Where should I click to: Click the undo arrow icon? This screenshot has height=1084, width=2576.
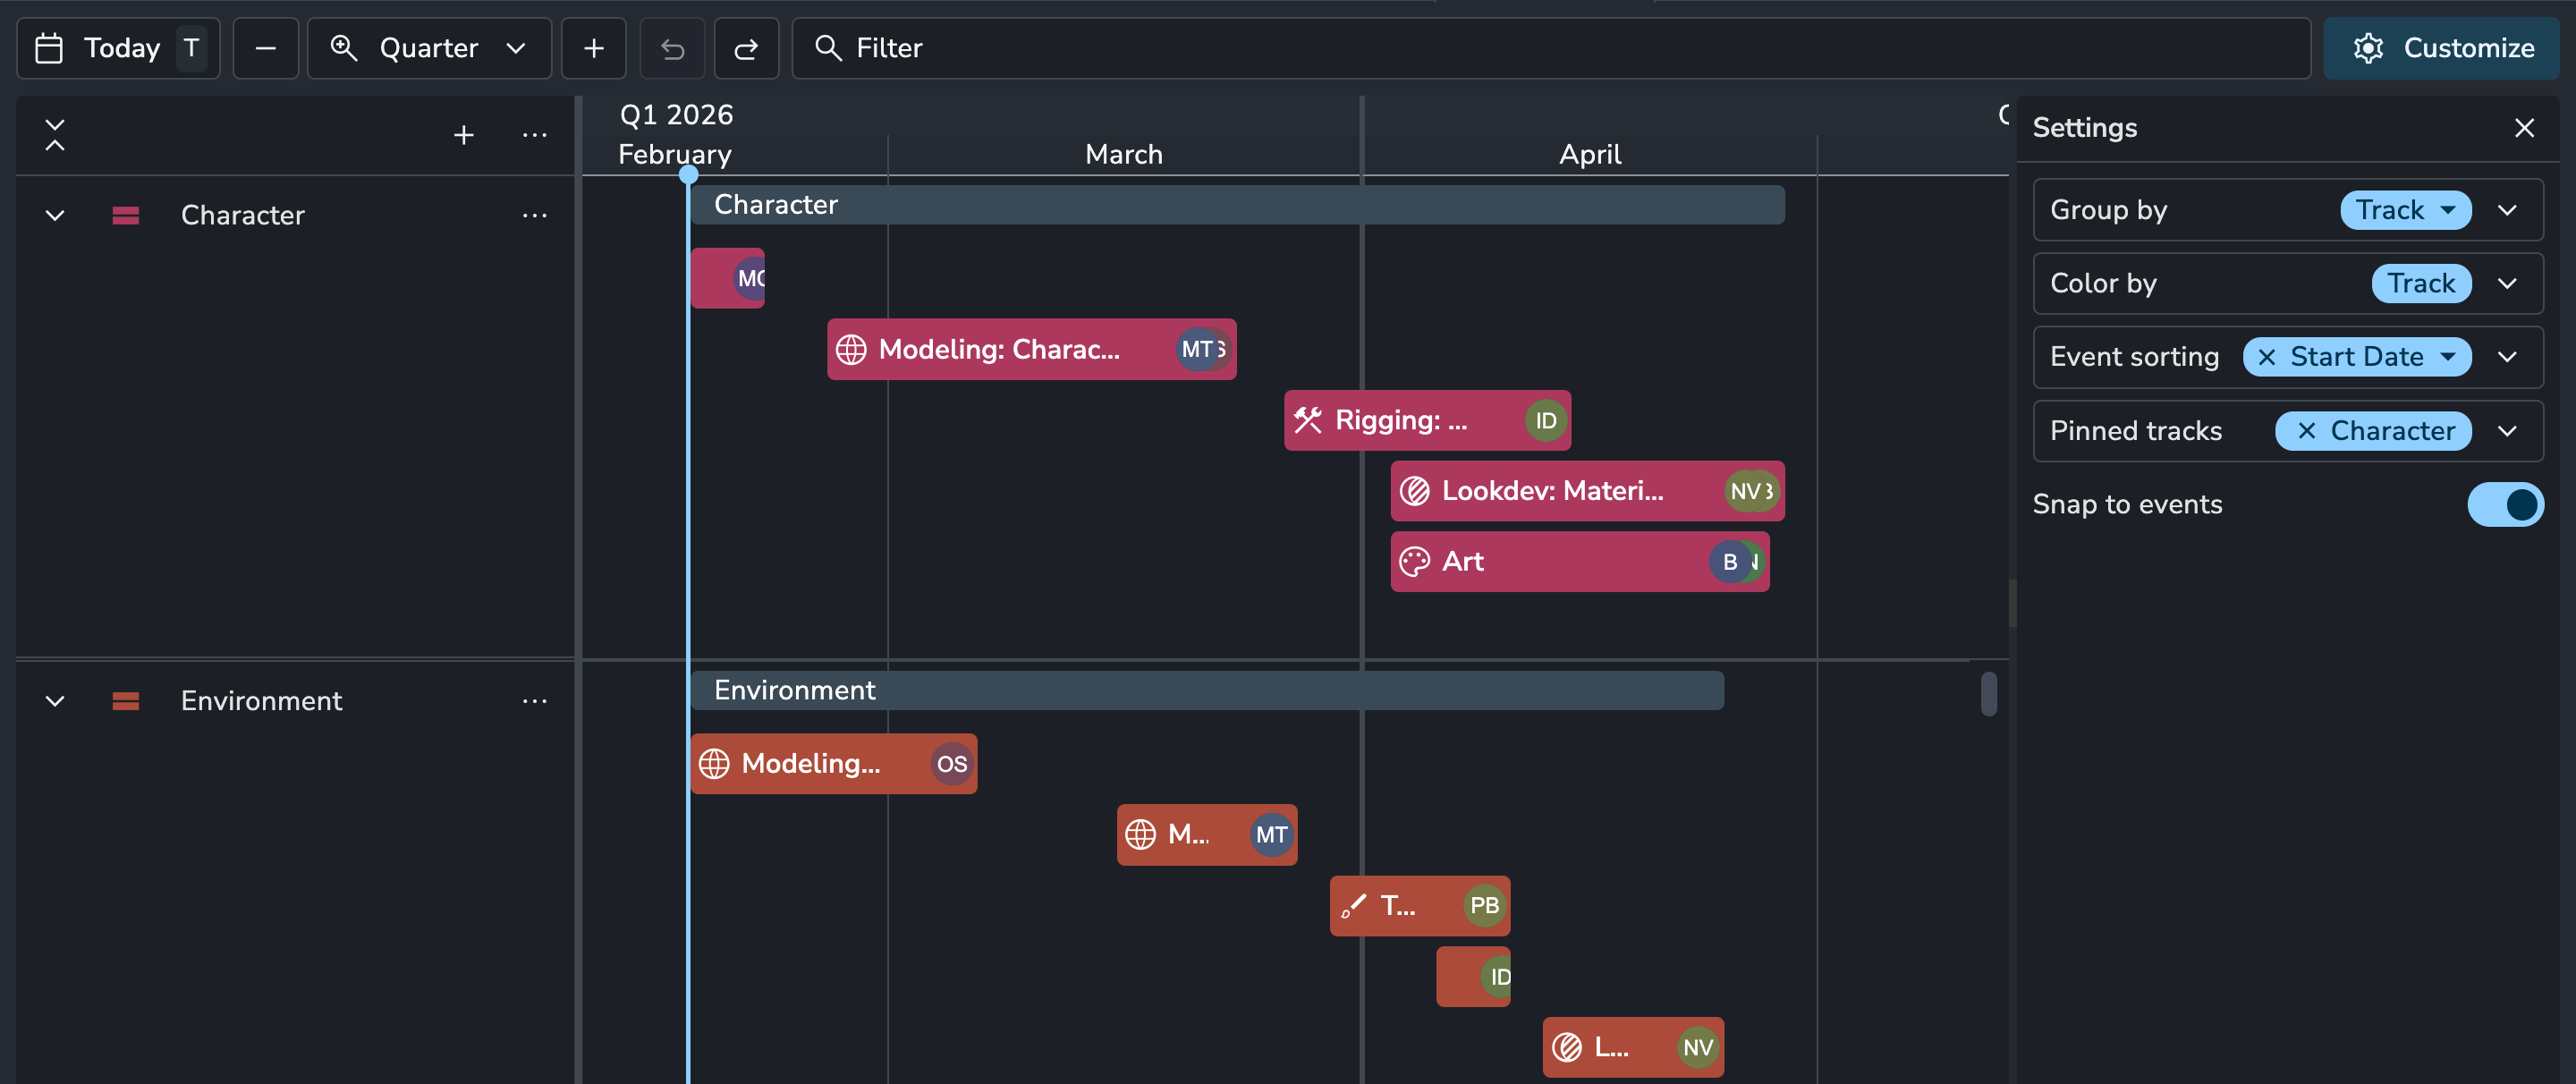pos(671,47)
